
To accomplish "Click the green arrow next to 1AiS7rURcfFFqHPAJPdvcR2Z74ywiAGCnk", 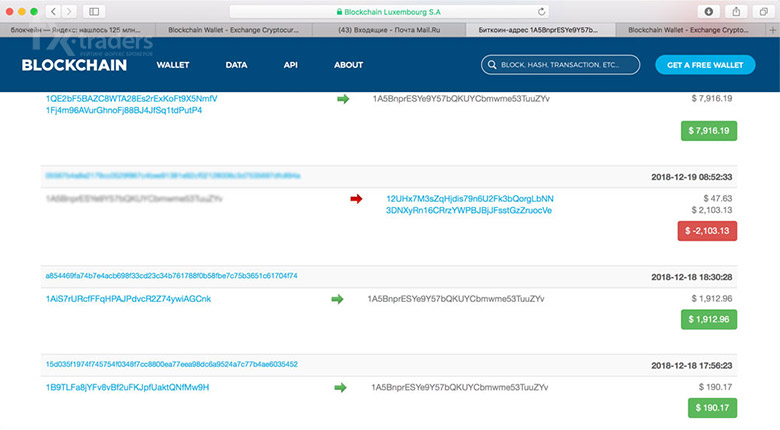I will click(337, 299).
